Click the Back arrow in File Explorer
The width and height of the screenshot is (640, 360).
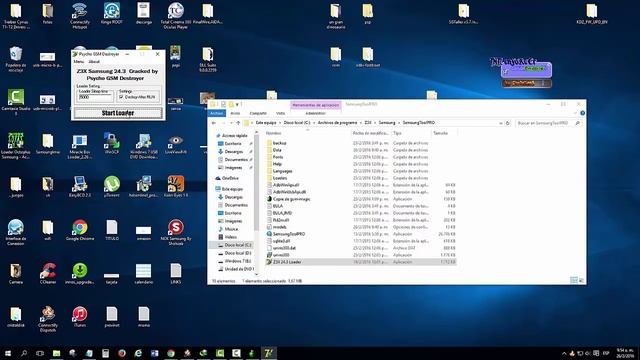coord(214,123)
